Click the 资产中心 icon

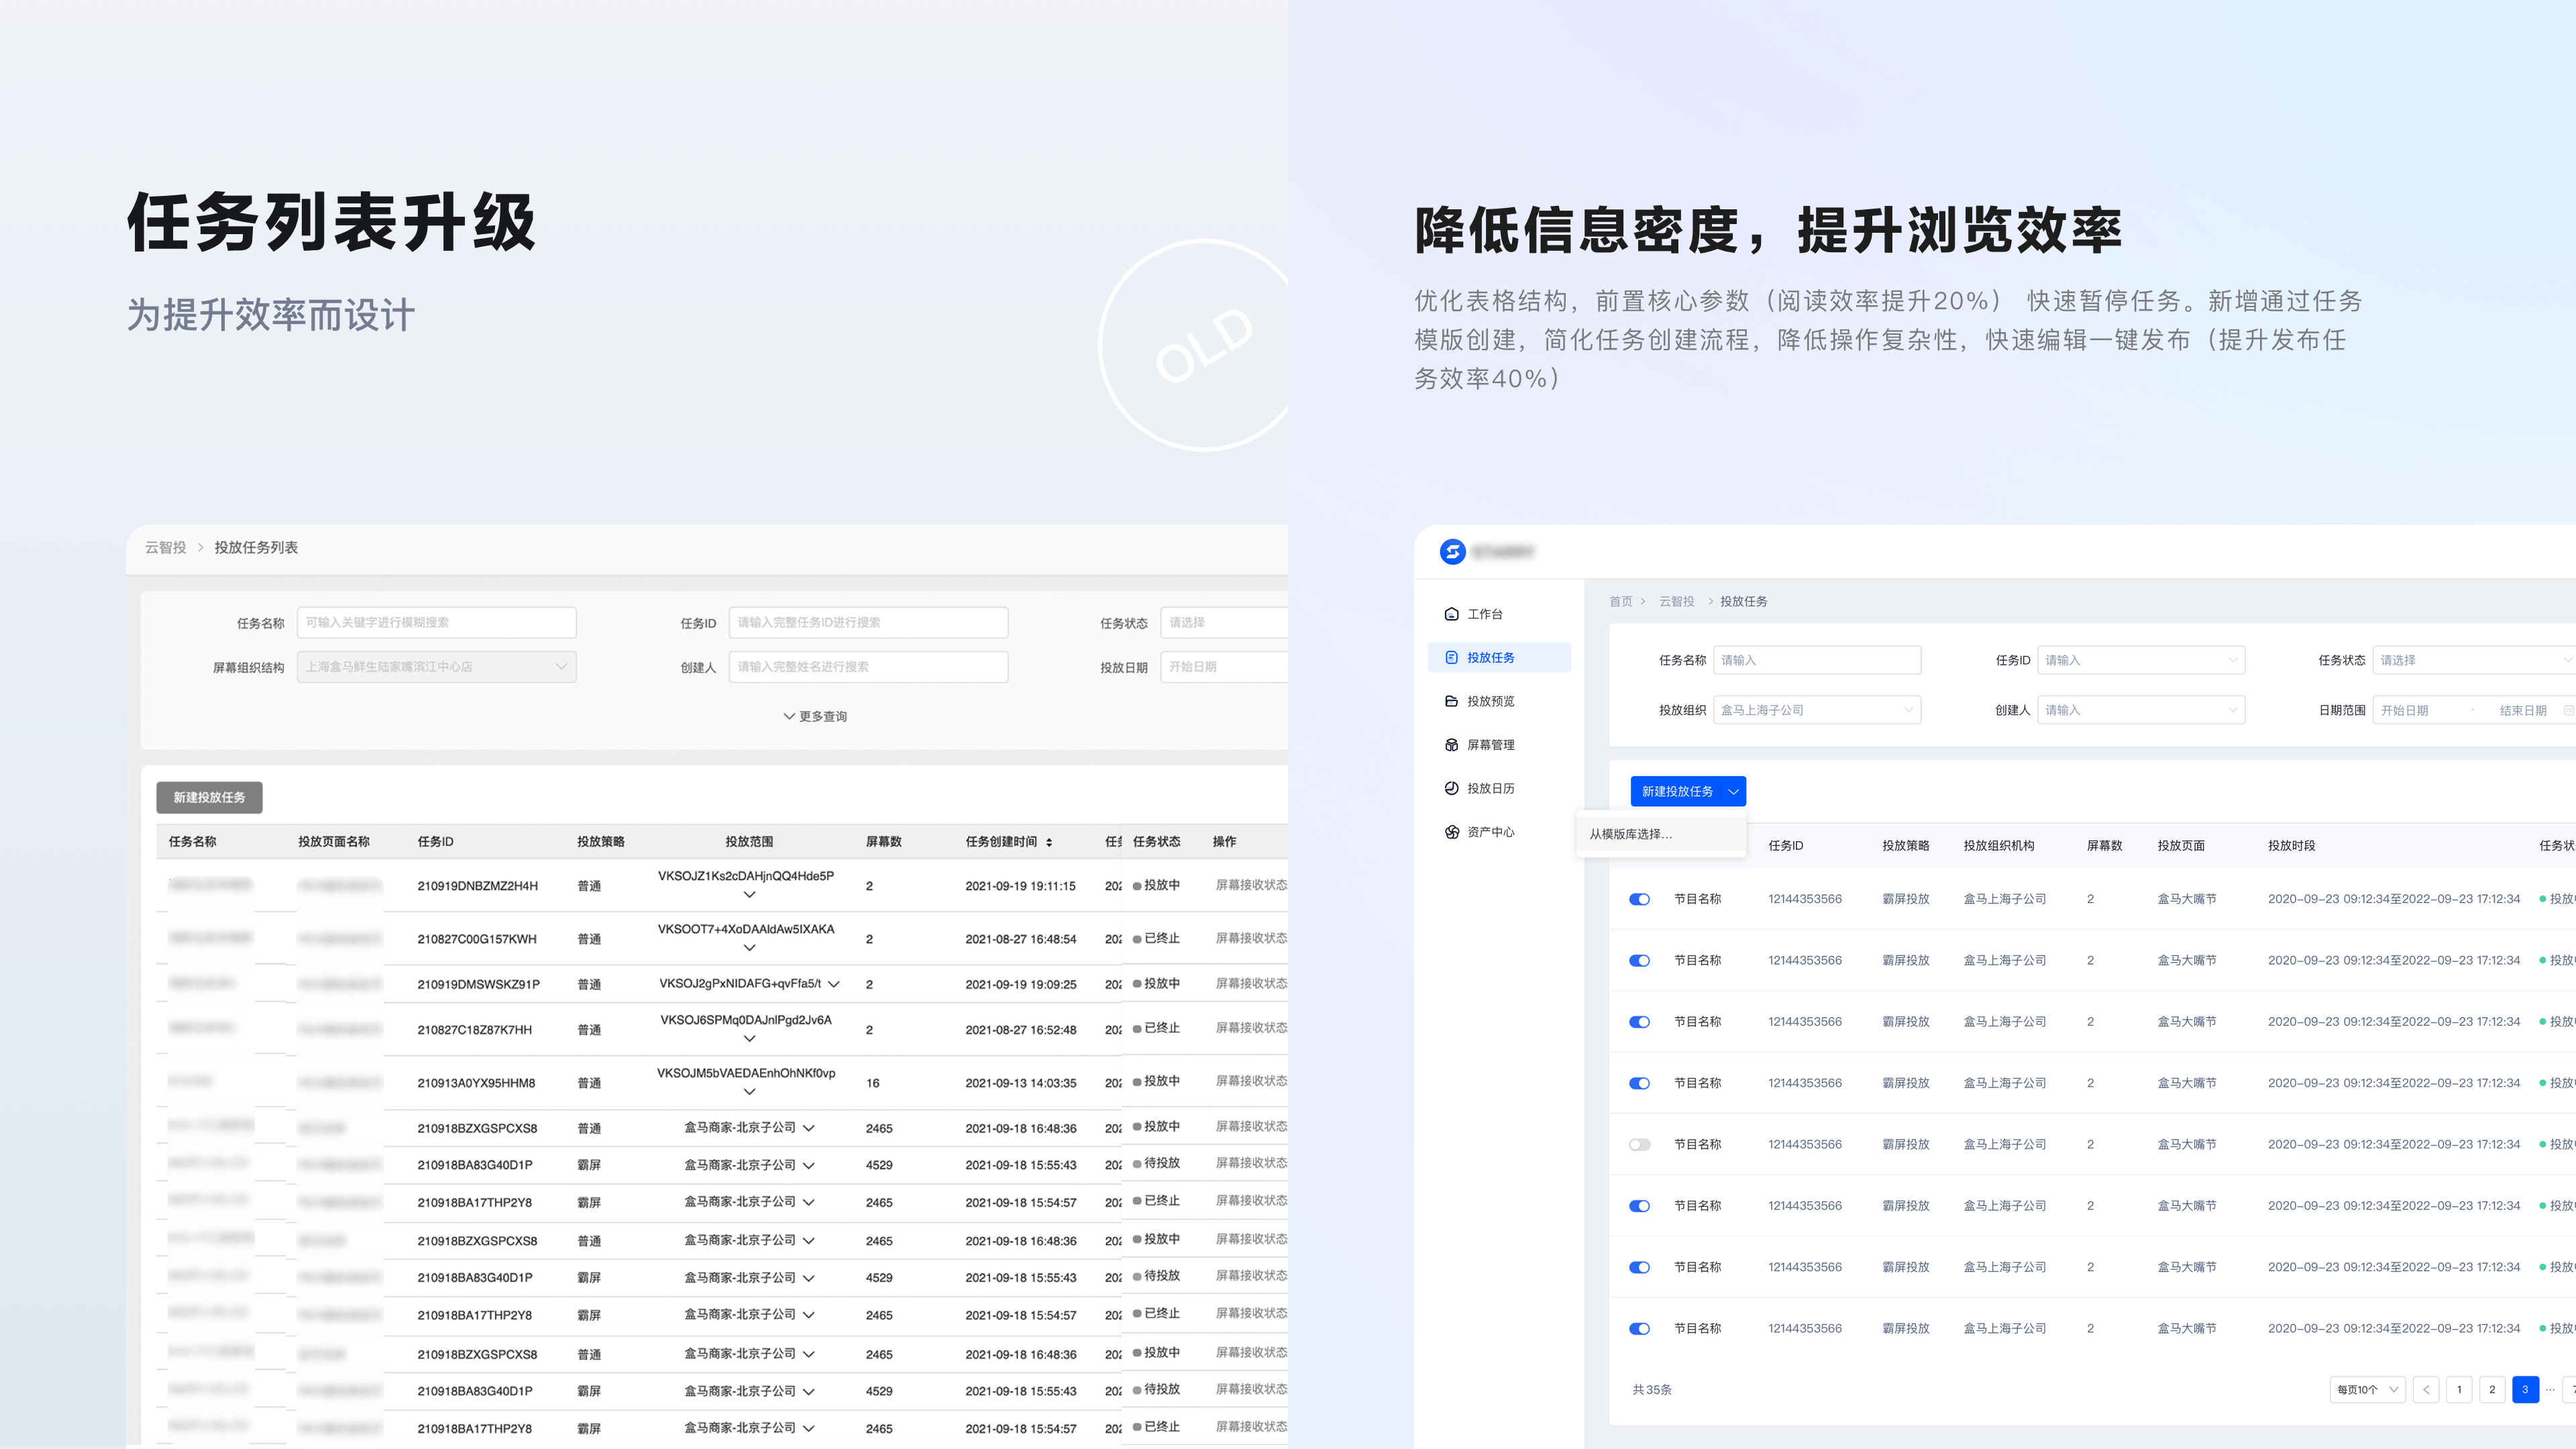coord(1451,832)
